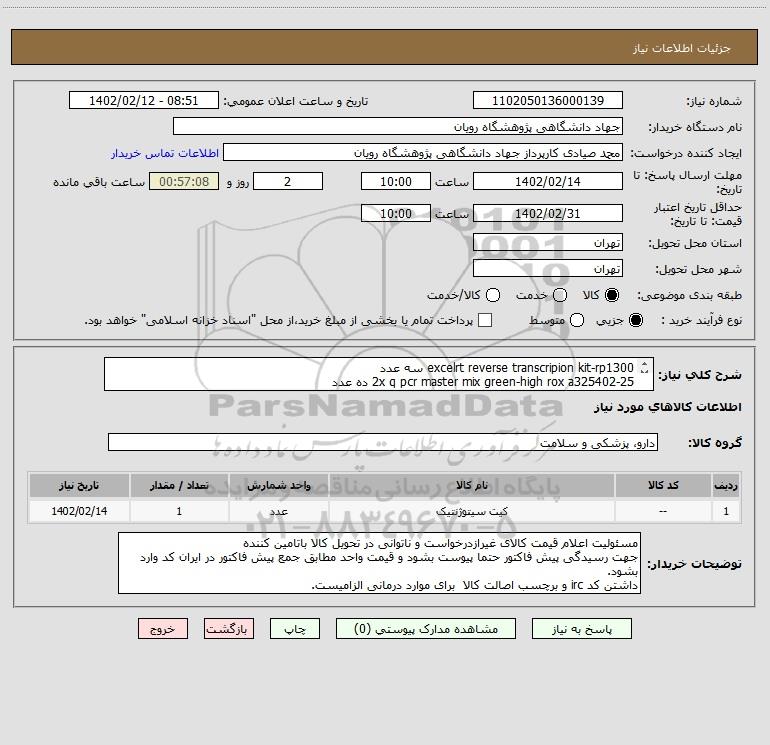Click the page header جزئیات اطلاعات نیاز
This screenshot has height=745, width=770.
coord(682,48)
